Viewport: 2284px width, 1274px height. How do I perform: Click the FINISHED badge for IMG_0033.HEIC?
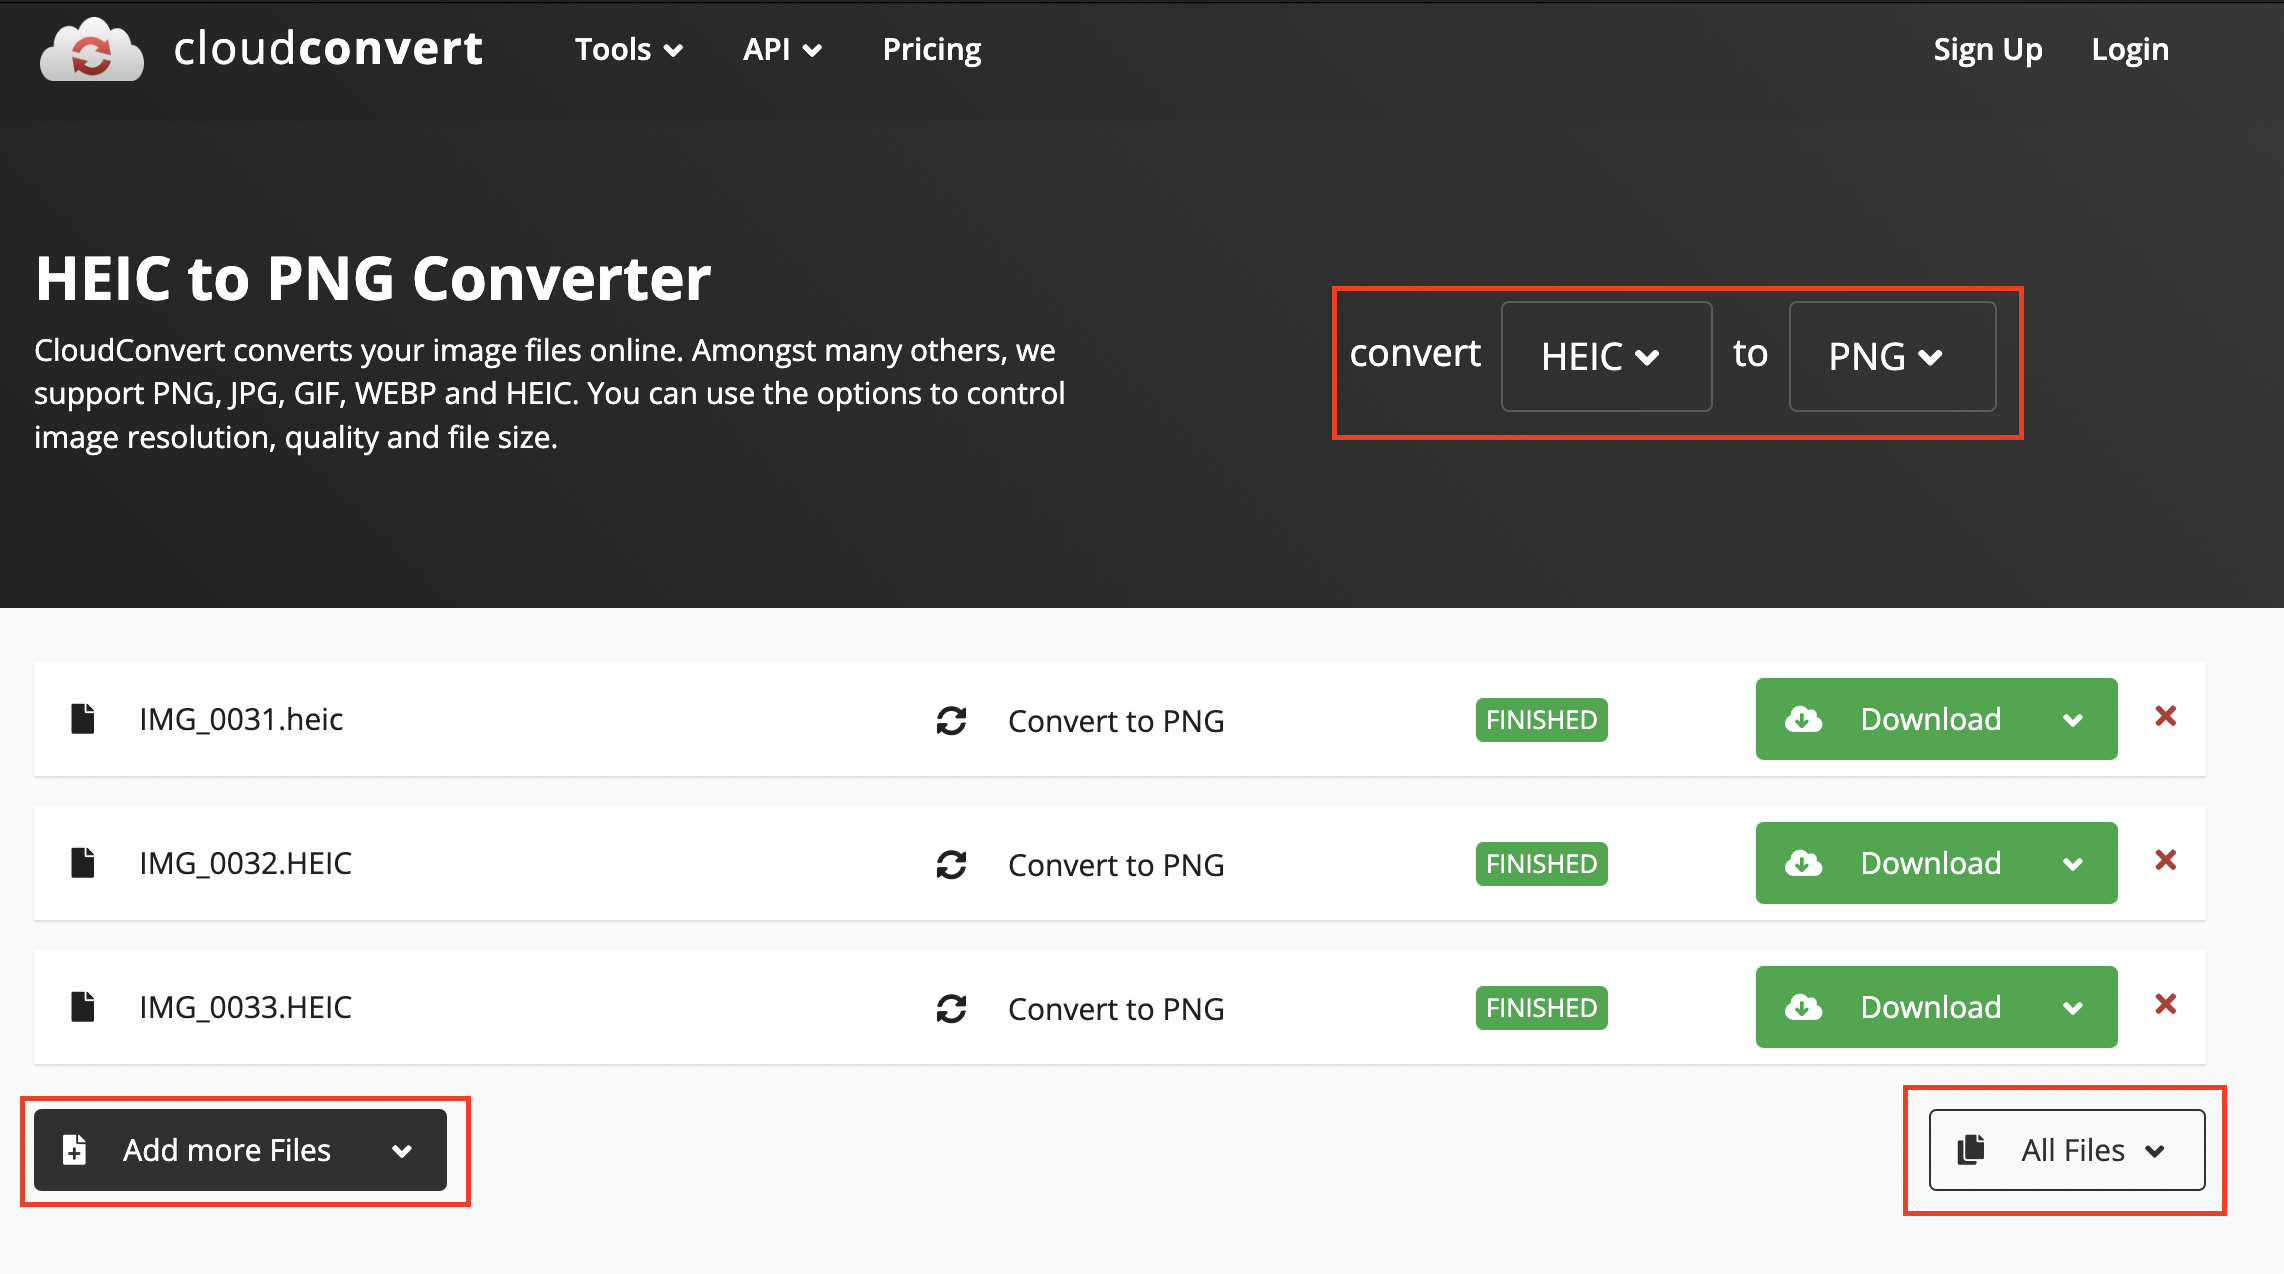click(x=1541, y=1008)
